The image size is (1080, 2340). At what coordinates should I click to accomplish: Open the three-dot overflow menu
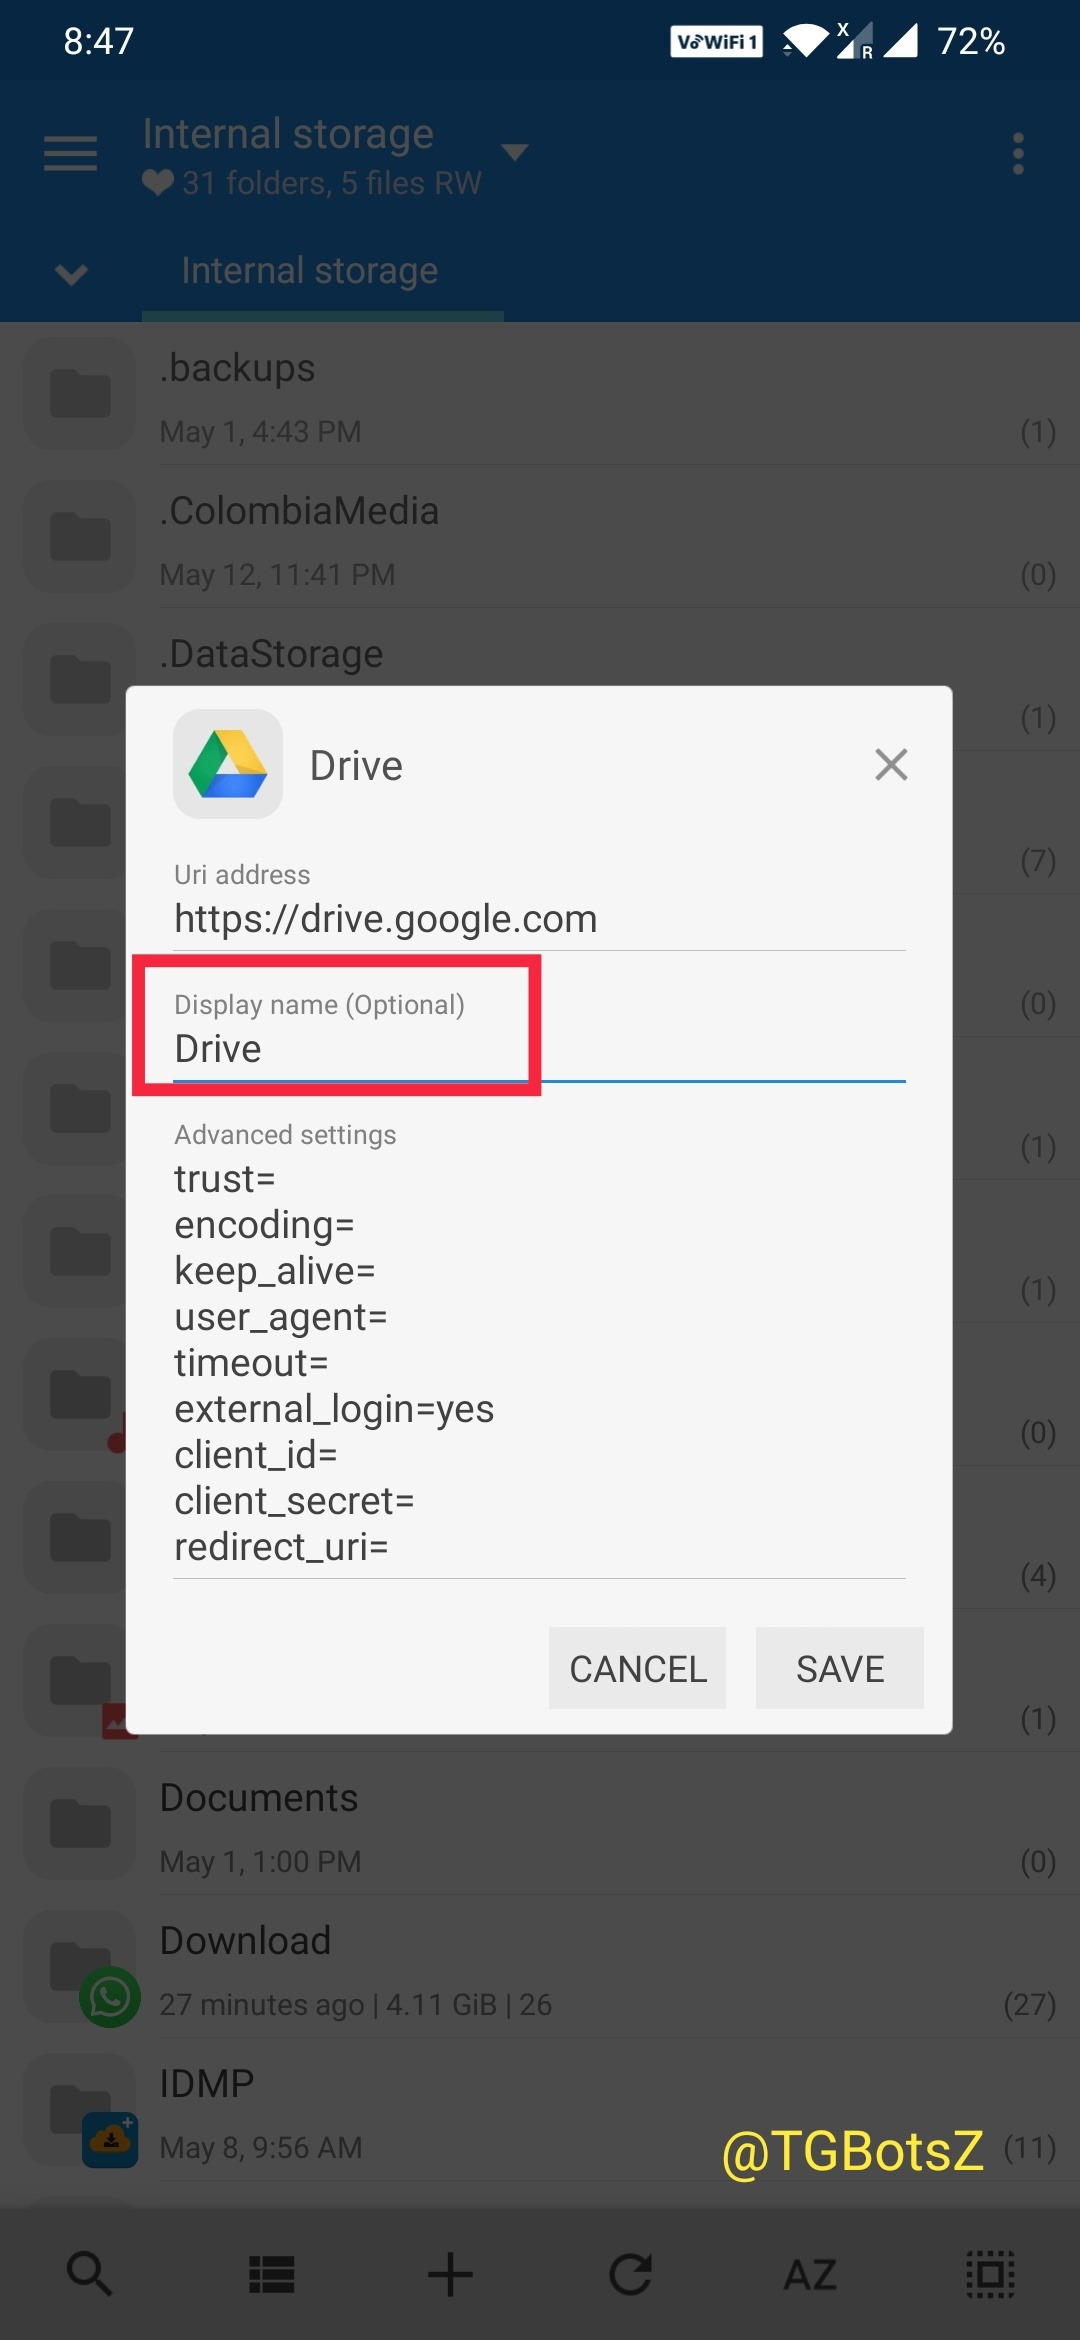[x=1018, y=153]
